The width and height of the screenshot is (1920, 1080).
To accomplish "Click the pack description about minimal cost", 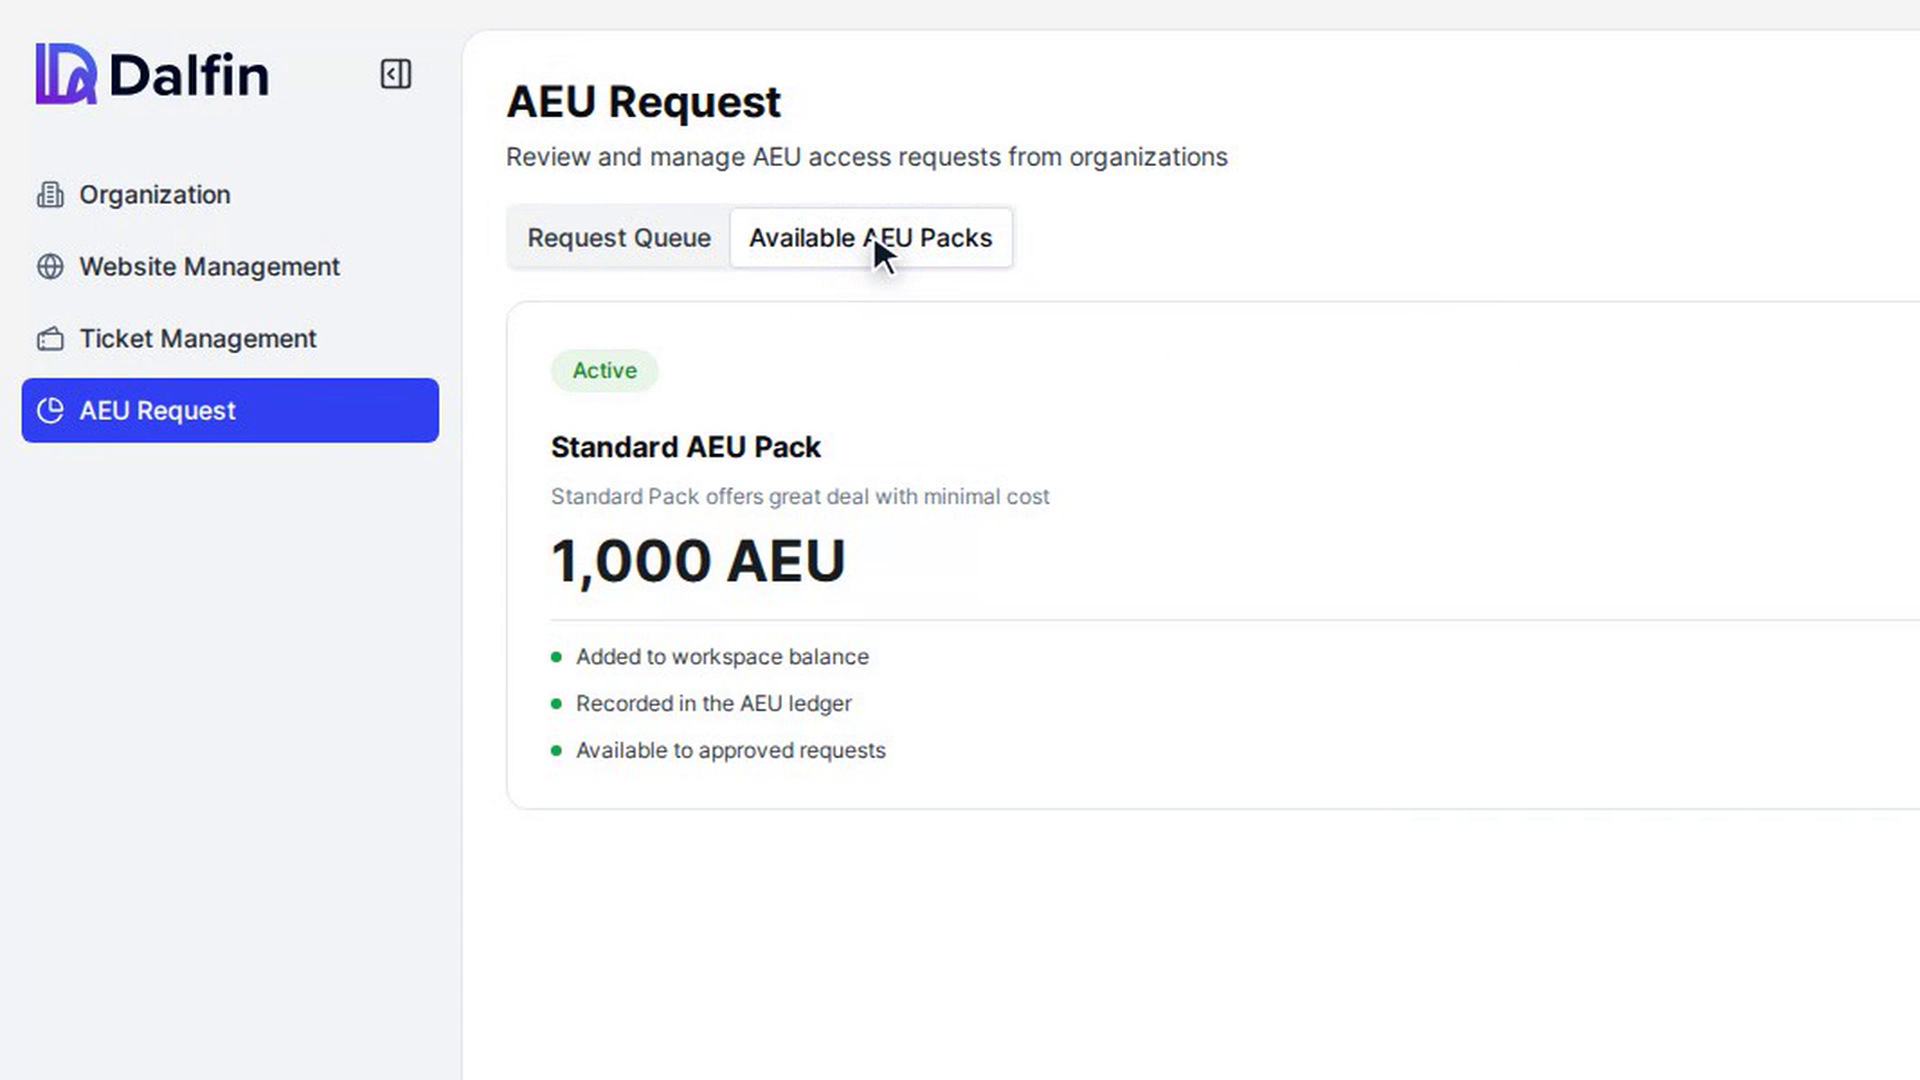I will pos(800,497).
